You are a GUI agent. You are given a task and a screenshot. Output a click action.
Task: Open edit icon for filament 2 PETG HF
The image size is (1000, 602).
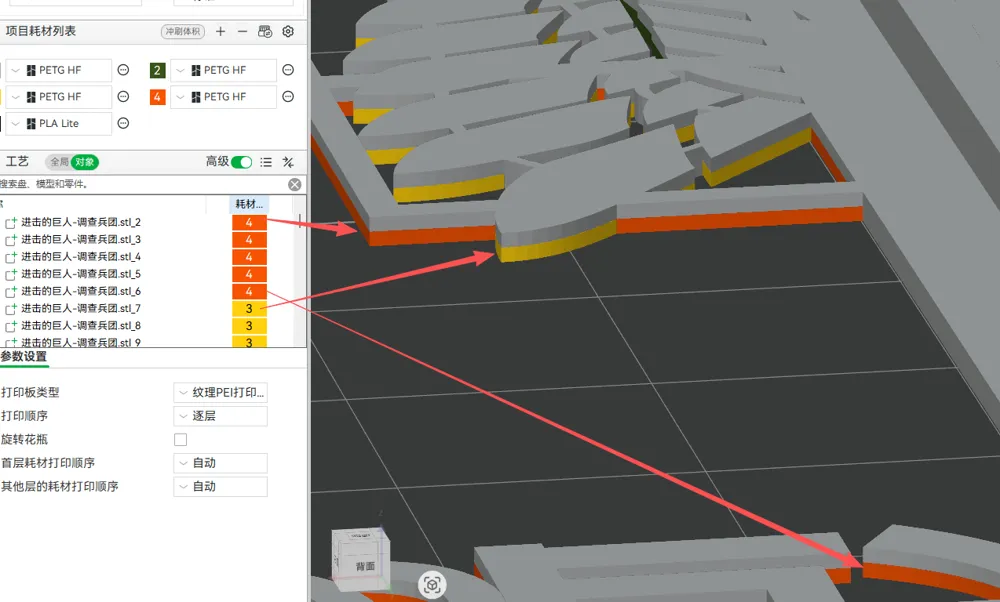tap(288, 70)
